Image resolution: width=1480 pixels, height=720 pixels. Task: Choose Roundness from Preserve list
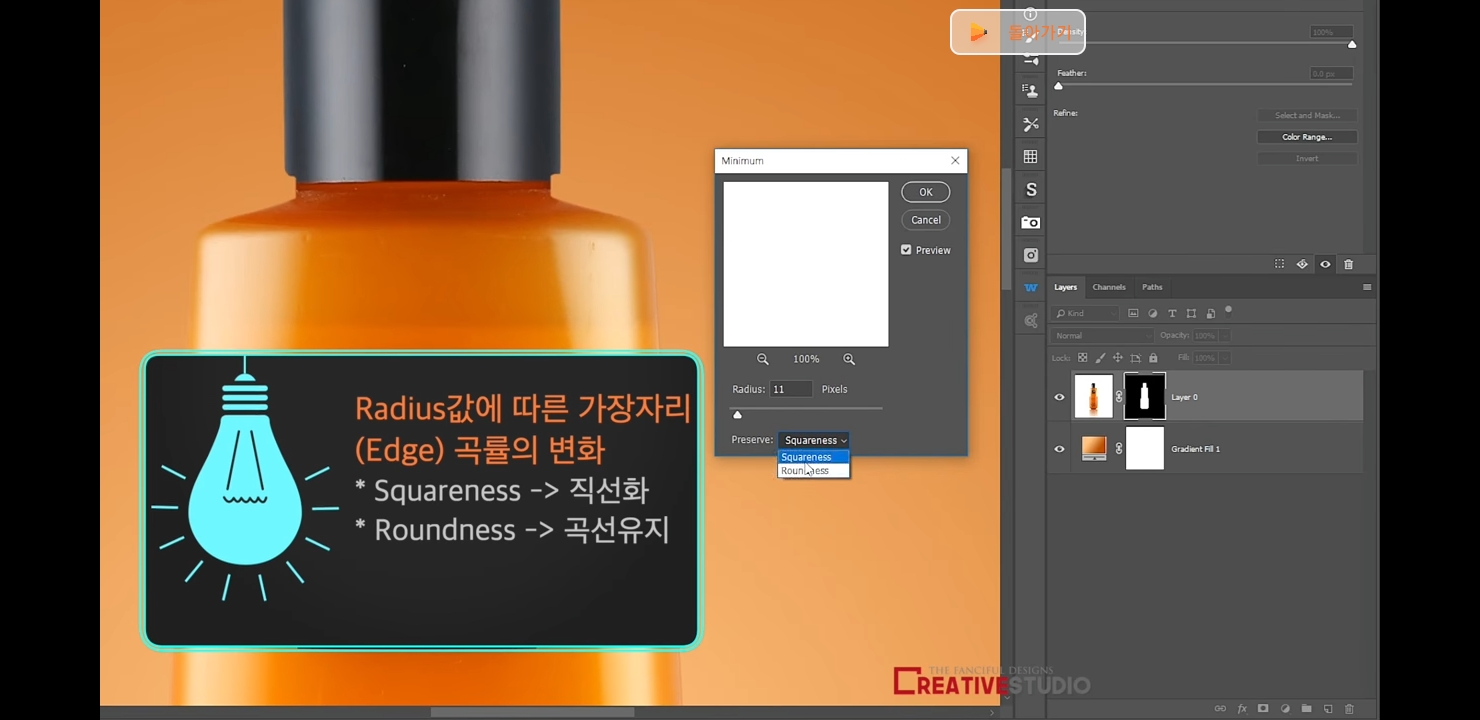pos(813,471)
